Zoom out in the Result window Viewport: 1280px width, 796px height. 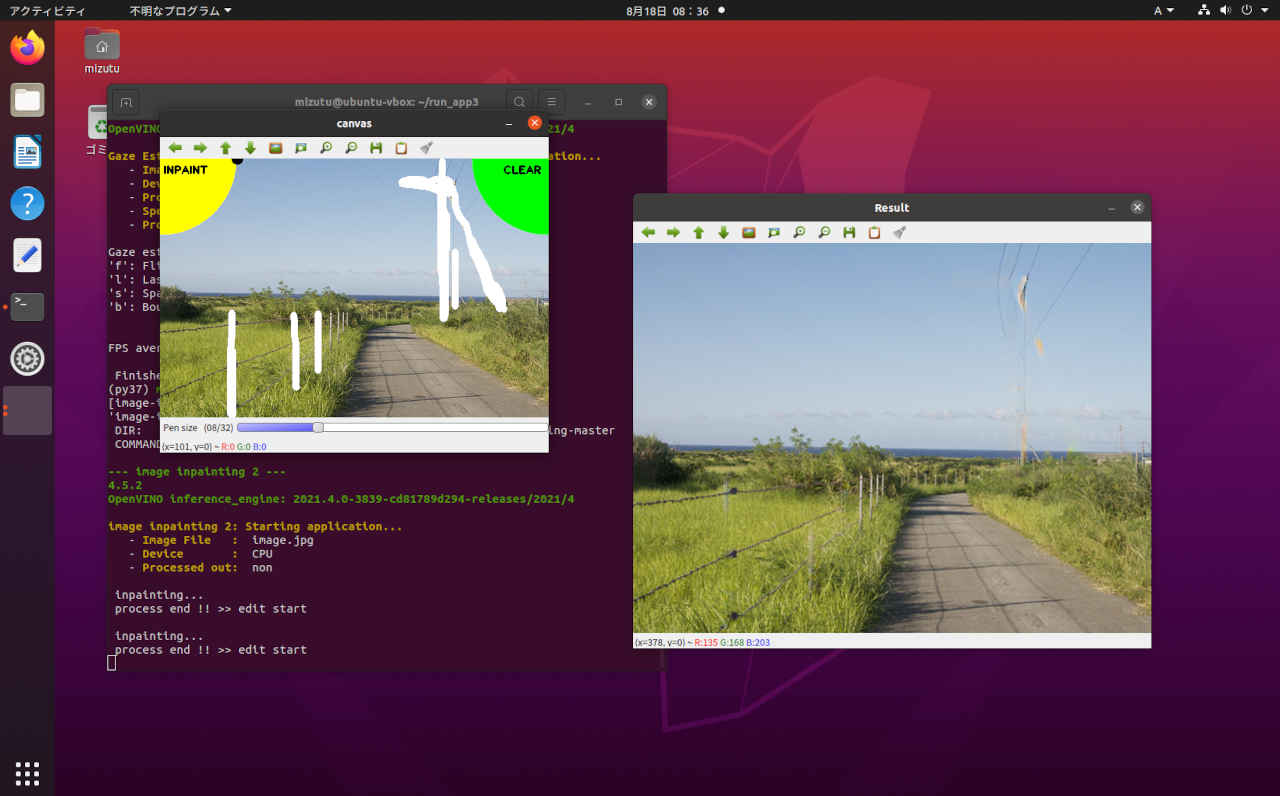click(x=823, y=231)
